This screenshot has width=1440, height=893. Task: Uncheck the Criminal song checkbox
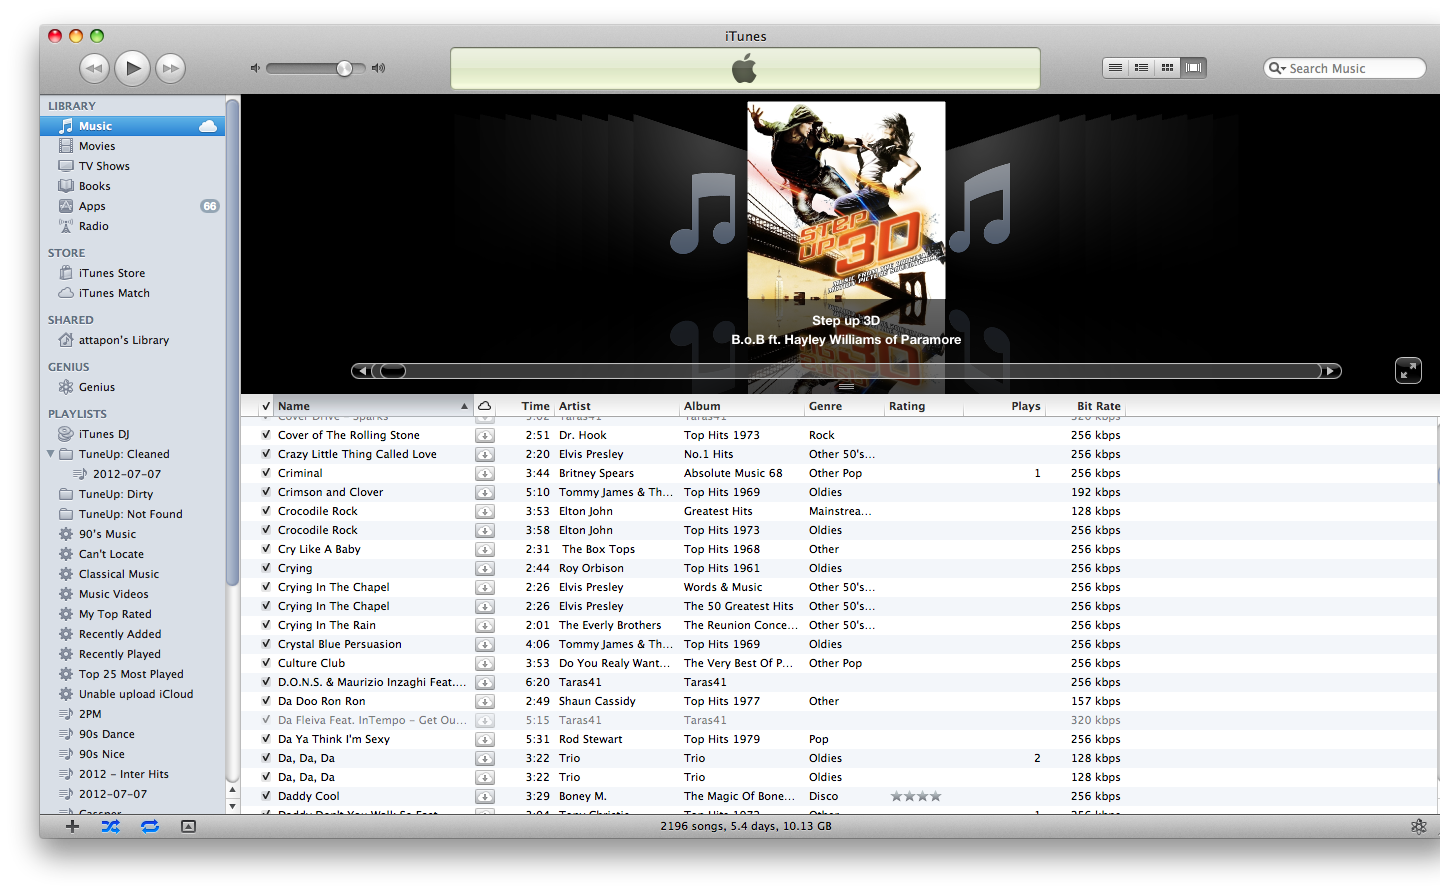[266, 473]
